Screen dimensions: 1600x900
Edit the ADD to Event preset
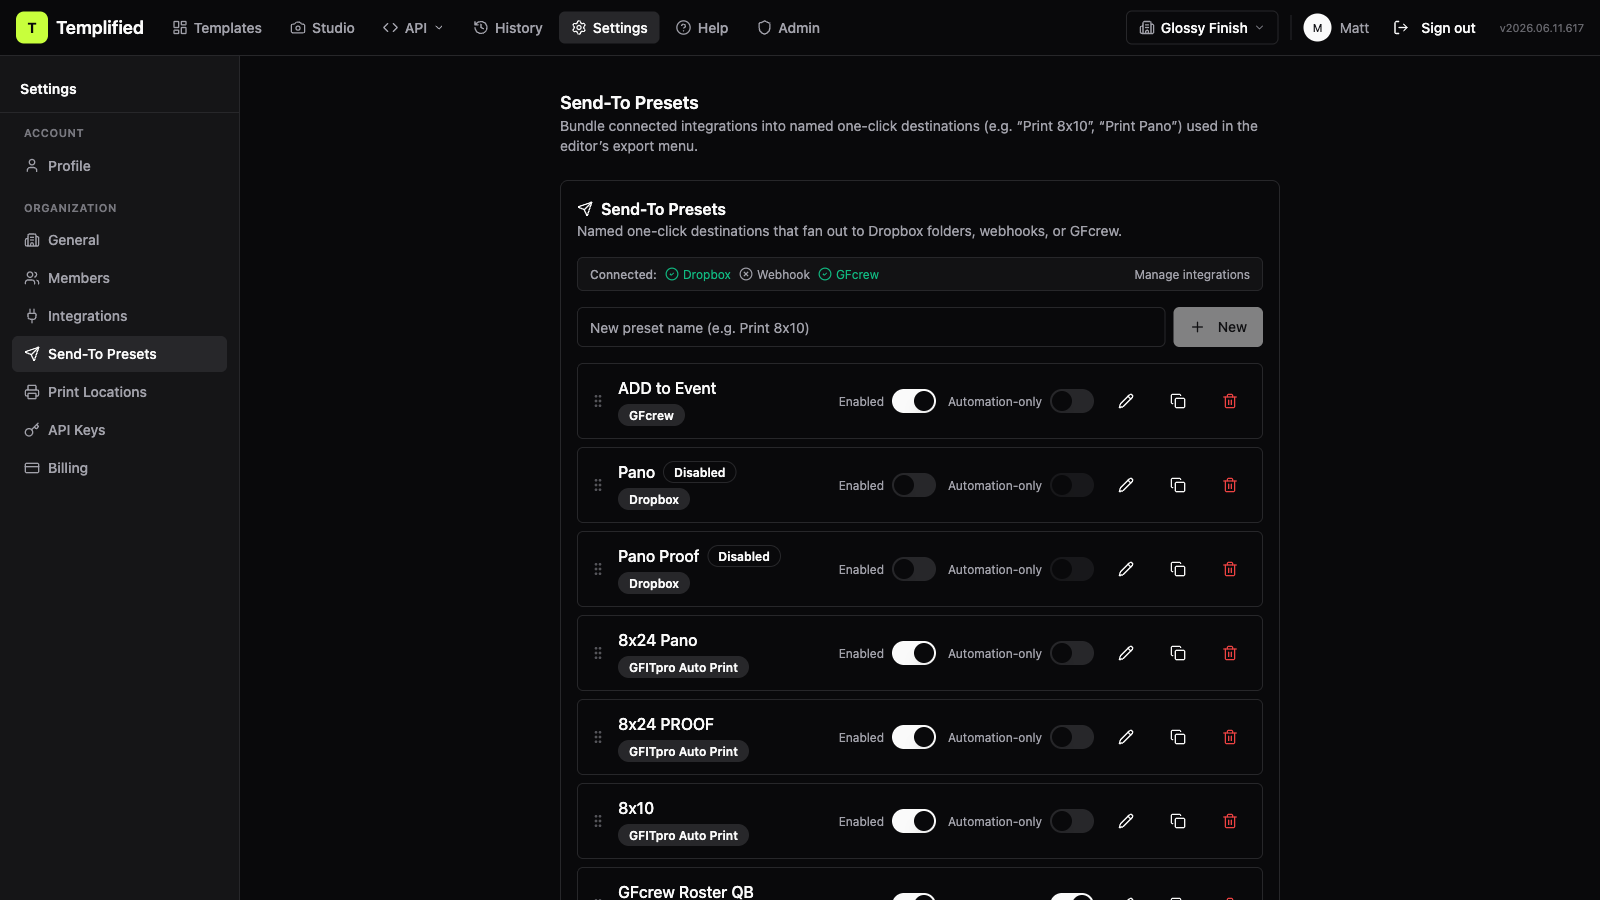[x=1126, y=401]
